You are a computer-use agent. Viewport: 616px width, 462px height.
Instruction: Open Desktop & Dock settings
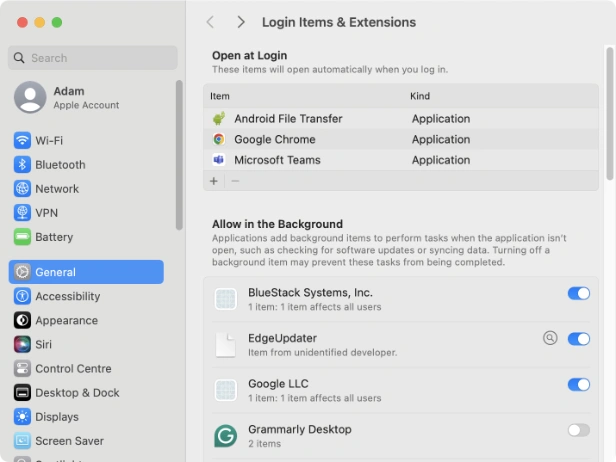coord(77,393)
